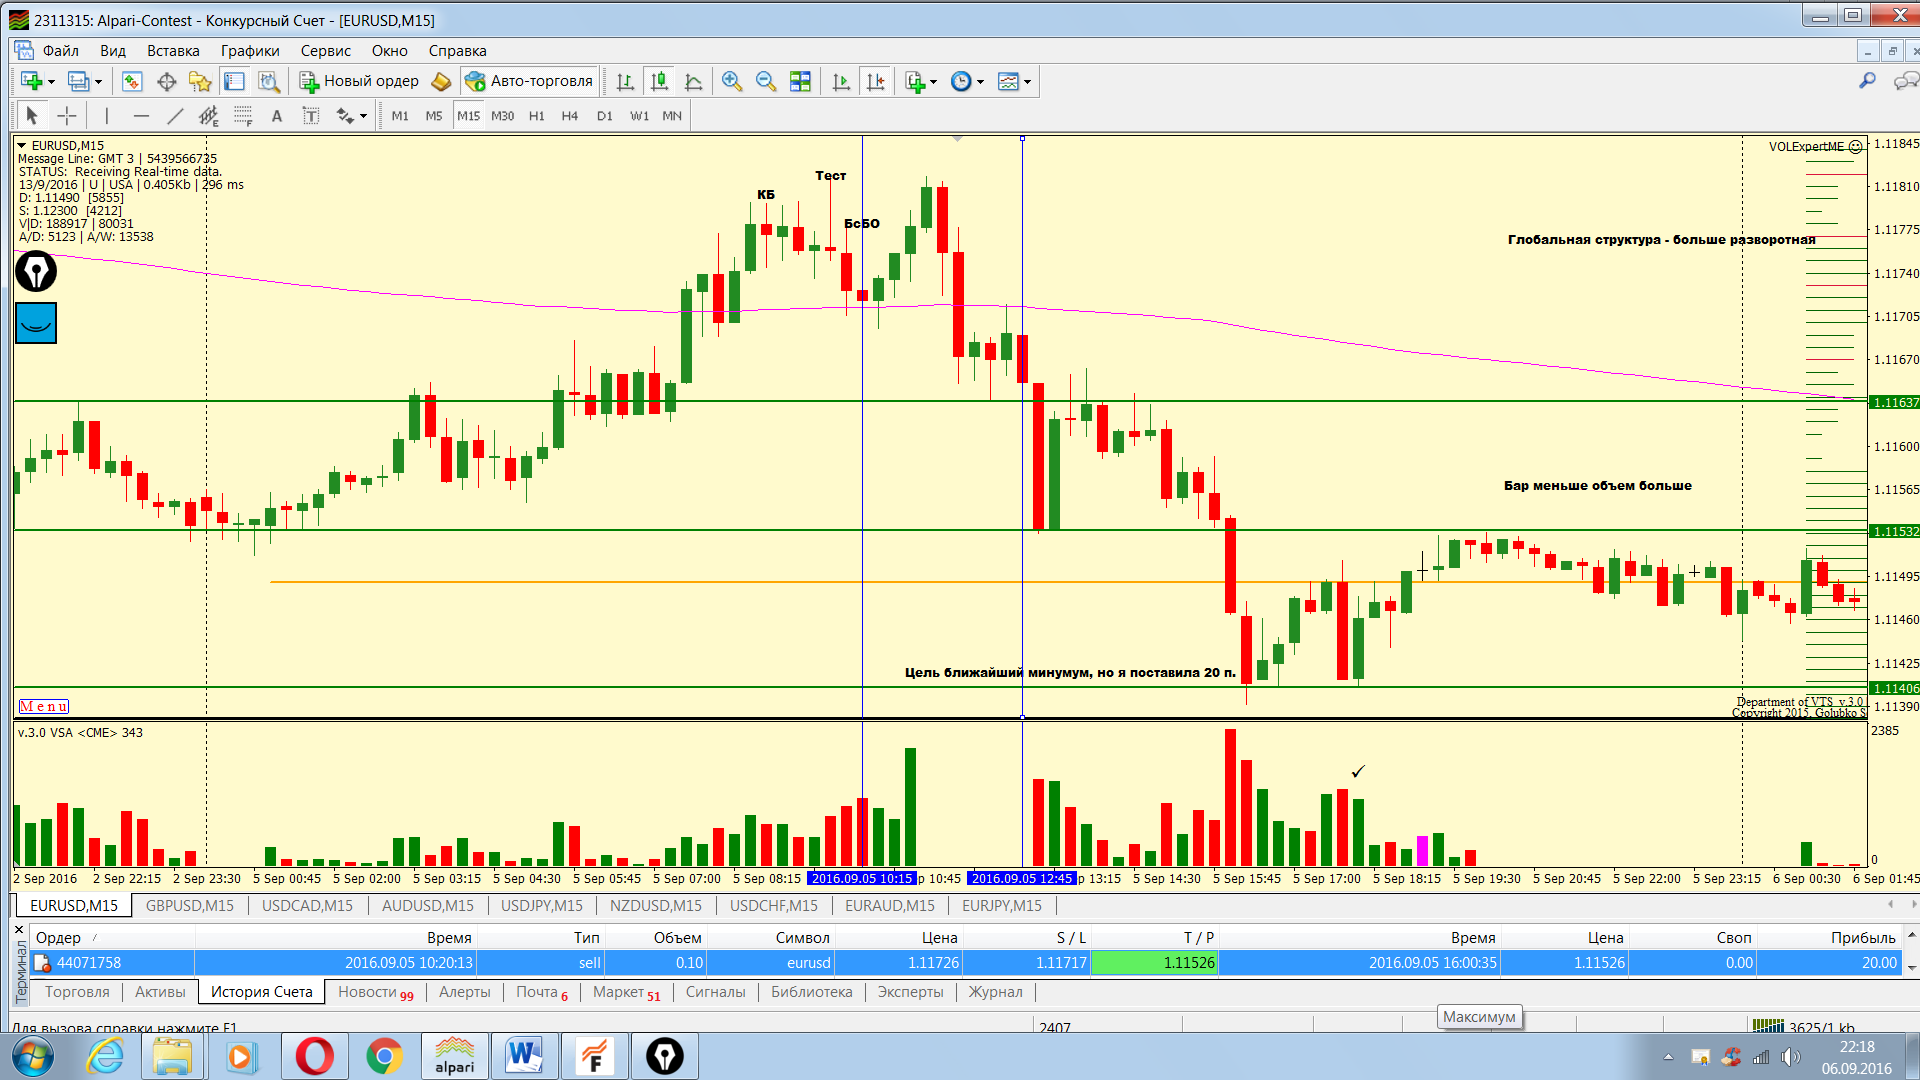
Task: Toggle chart auto-scroll to end
Action: click(x=841, y=82)
